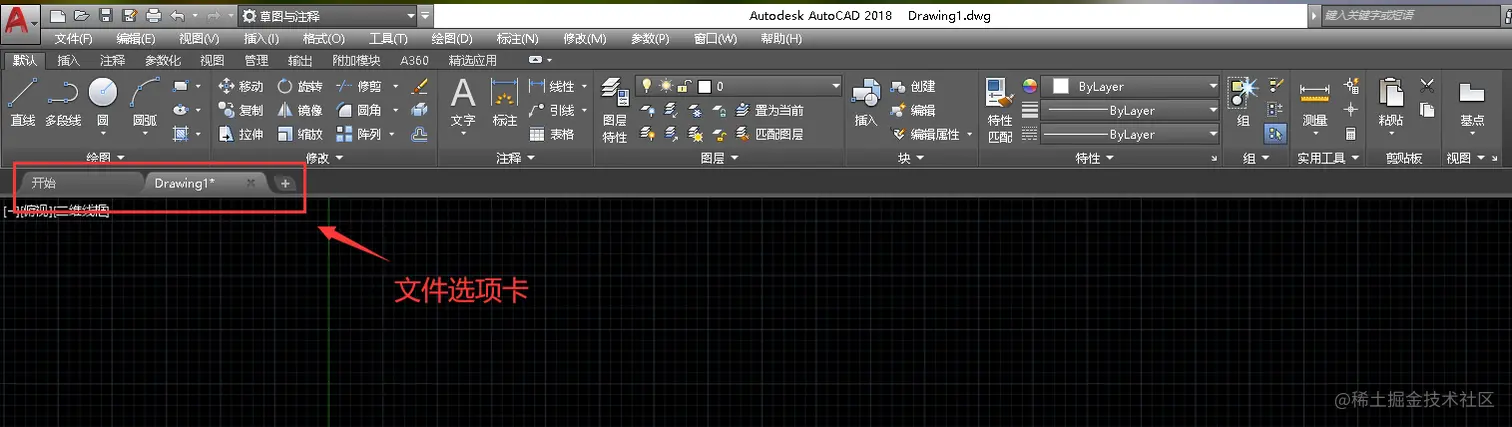Toggle layer on/off lightbulb icon
This screenshot has height=427, width=1512.
[x=647, y=86]
